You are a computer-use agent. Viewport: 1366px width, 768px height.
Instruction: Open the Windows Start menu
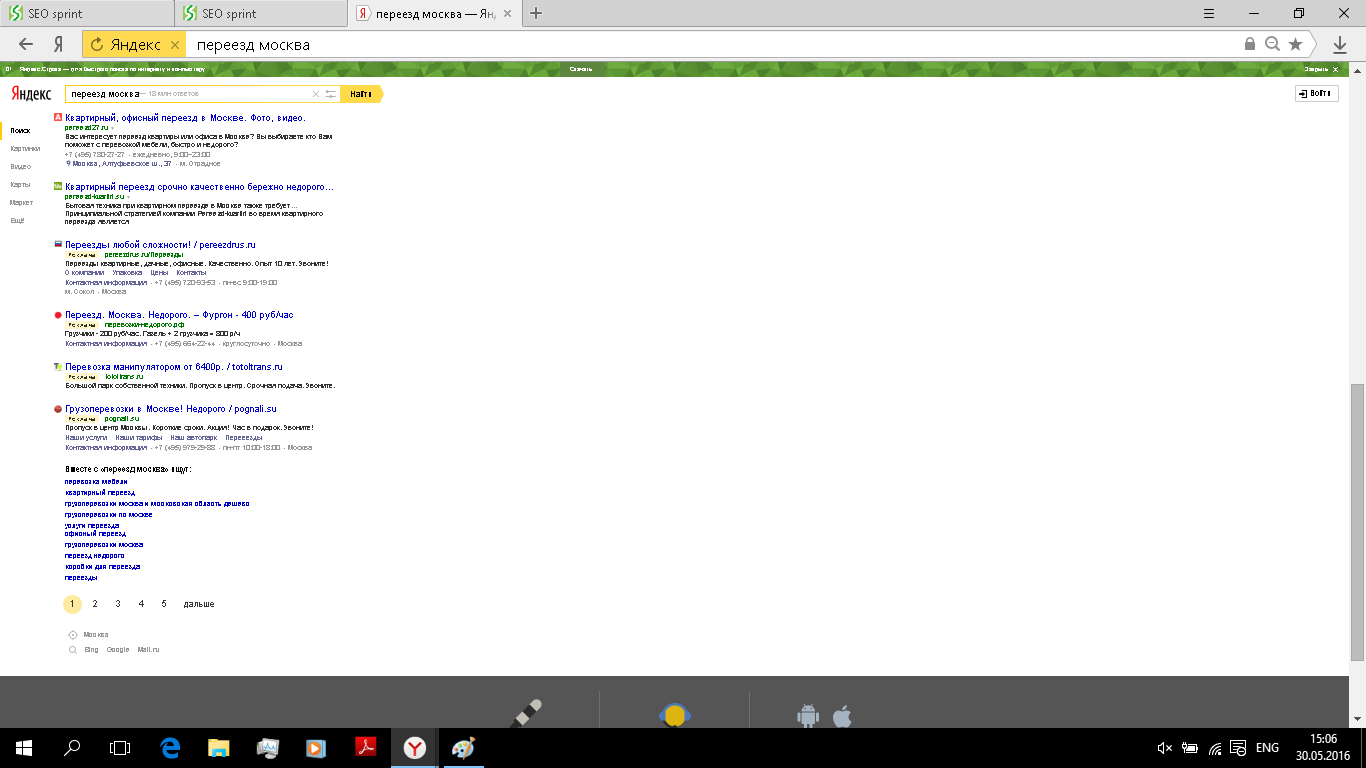[24, 748]
